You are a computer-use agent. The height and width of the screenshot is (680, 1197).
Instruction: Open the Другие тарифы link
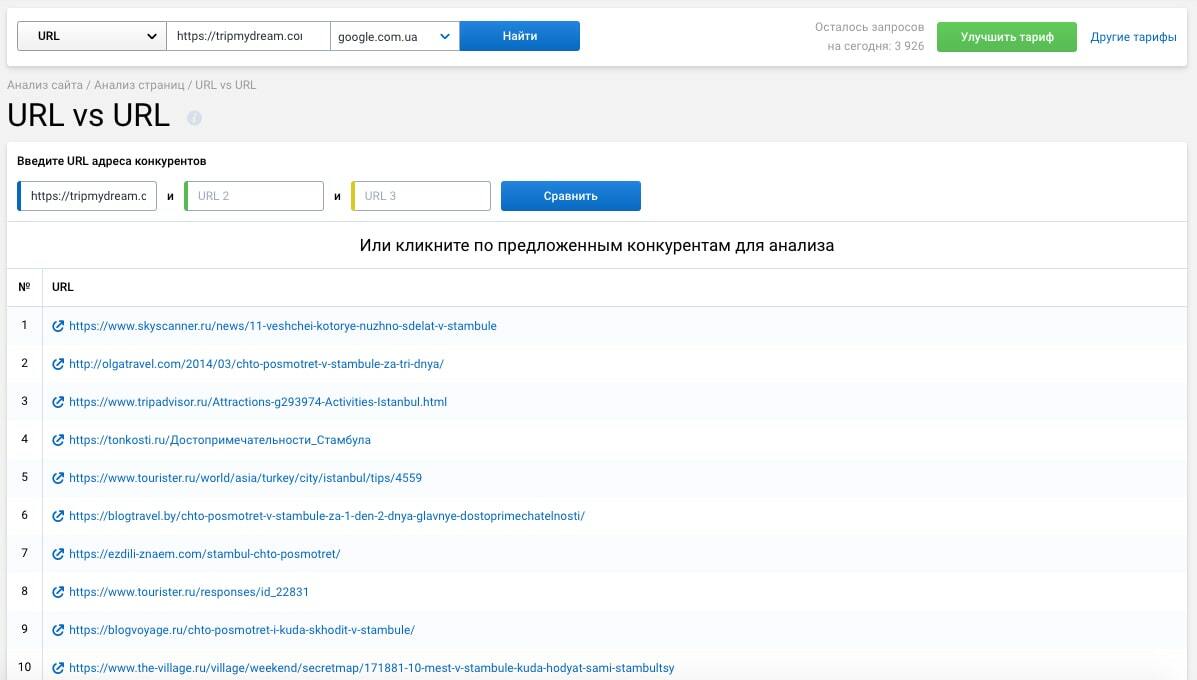pos(1133,37)
